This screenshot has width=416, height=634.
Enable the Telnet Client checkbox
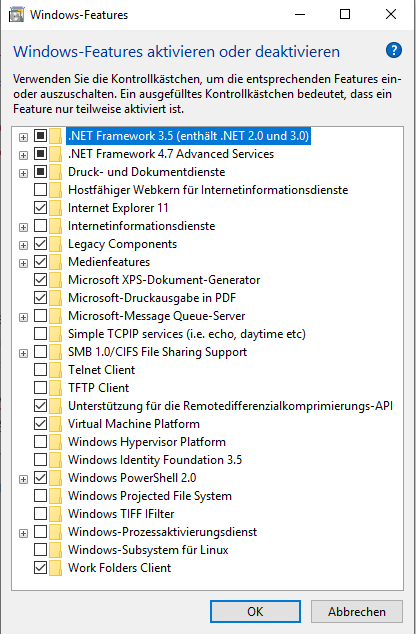pos(40,370)
